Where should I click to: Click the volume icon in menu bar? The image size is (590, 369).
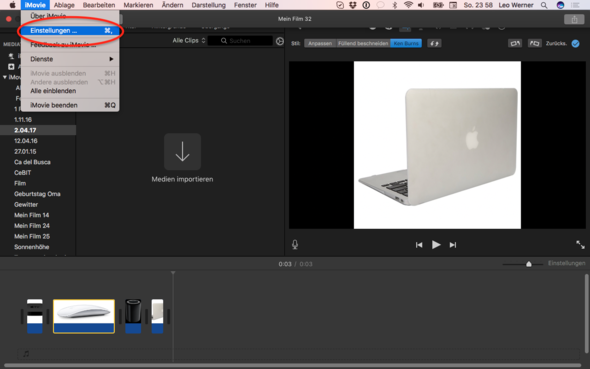[421, 5]
